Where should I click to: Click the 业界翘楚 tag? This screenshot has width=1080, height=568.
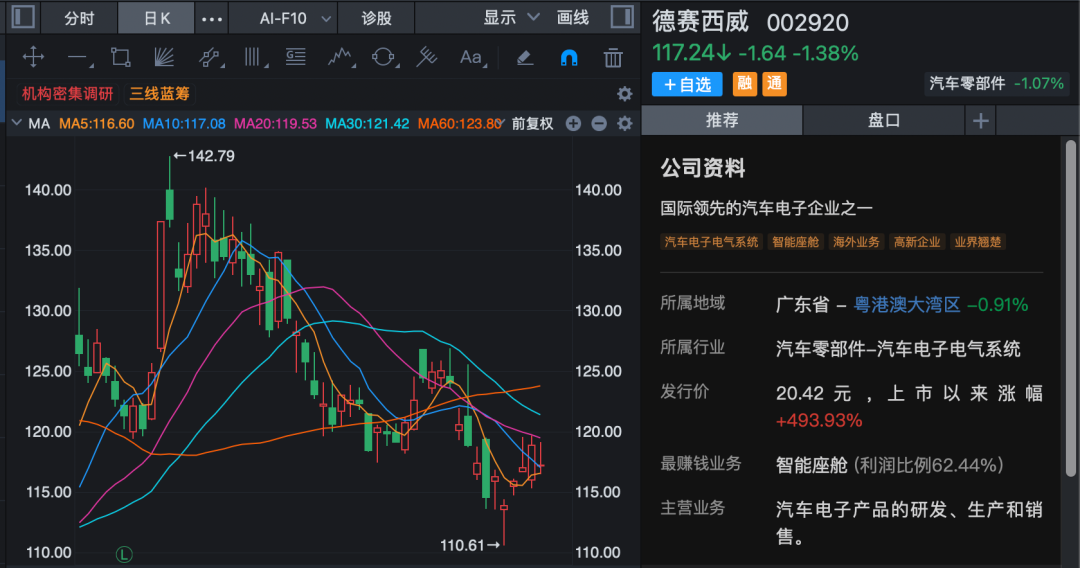[977, 242]
